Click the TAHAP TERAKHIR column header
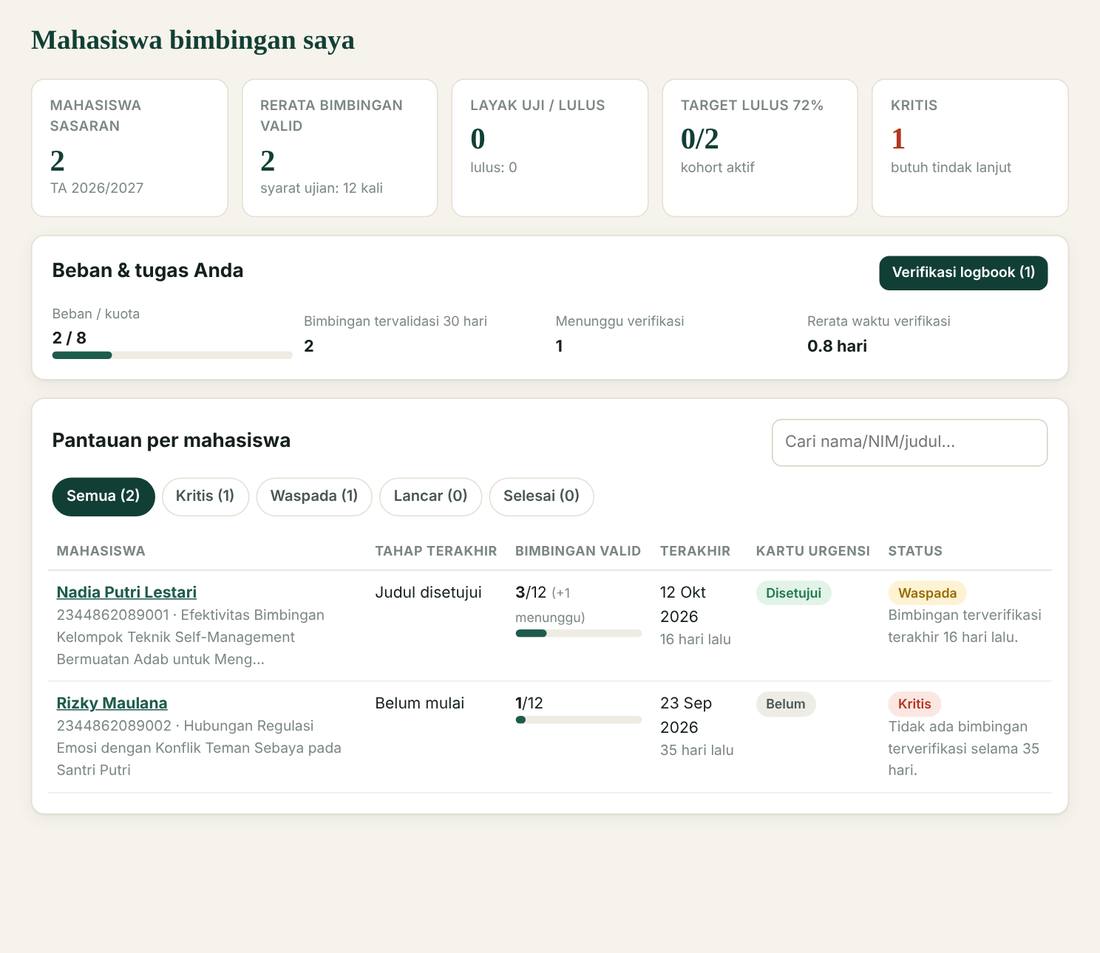This screenshot has height=953, width=1100. click(x=436, y=551)
